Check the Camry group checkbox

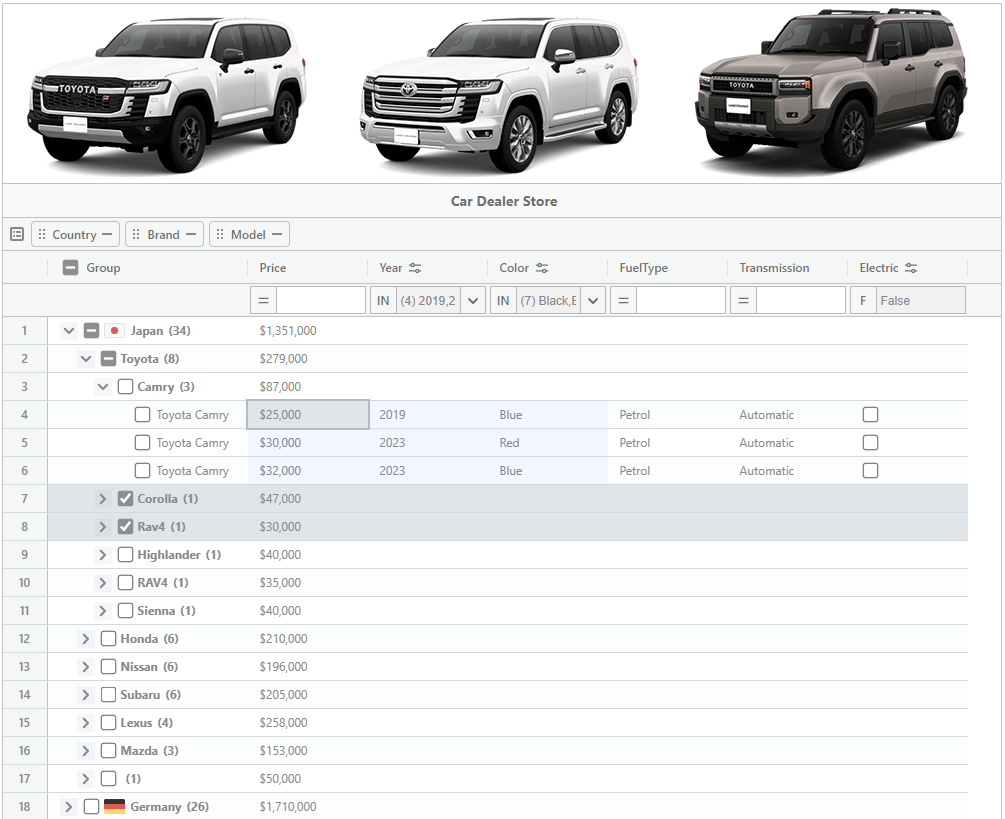pos(126,386)
